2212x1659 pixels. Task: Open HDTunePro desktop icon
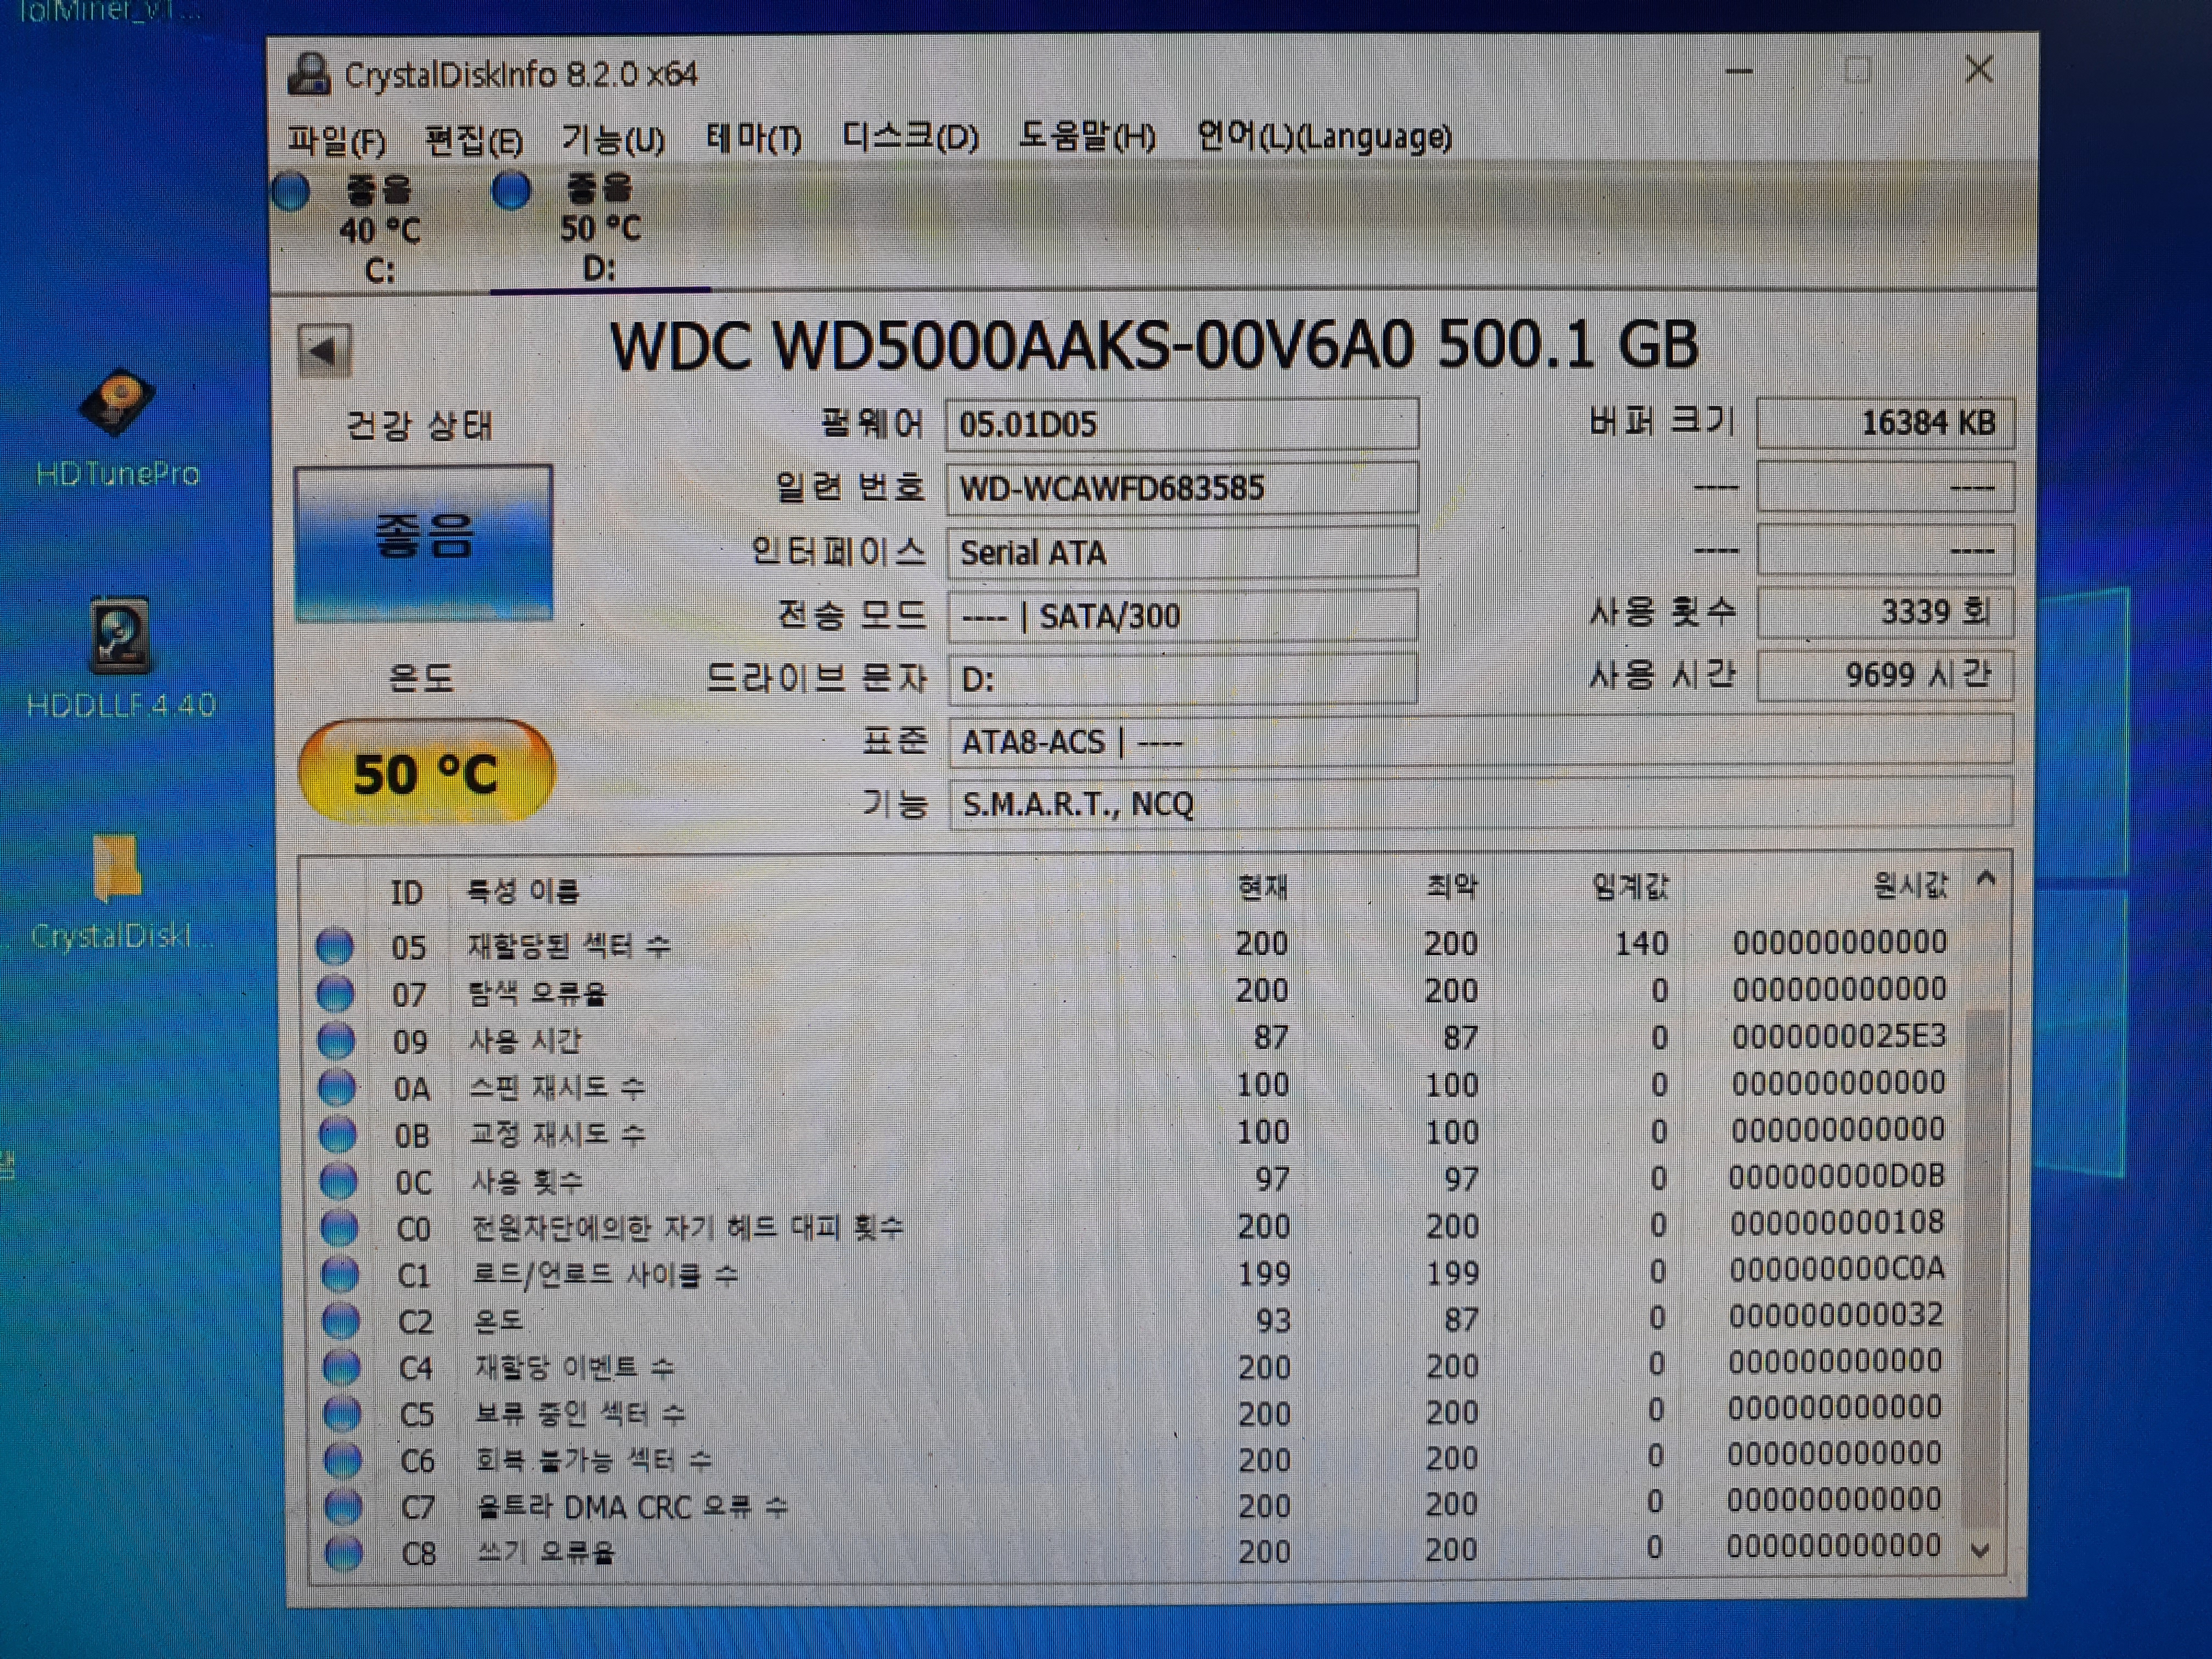coord(117,405)
